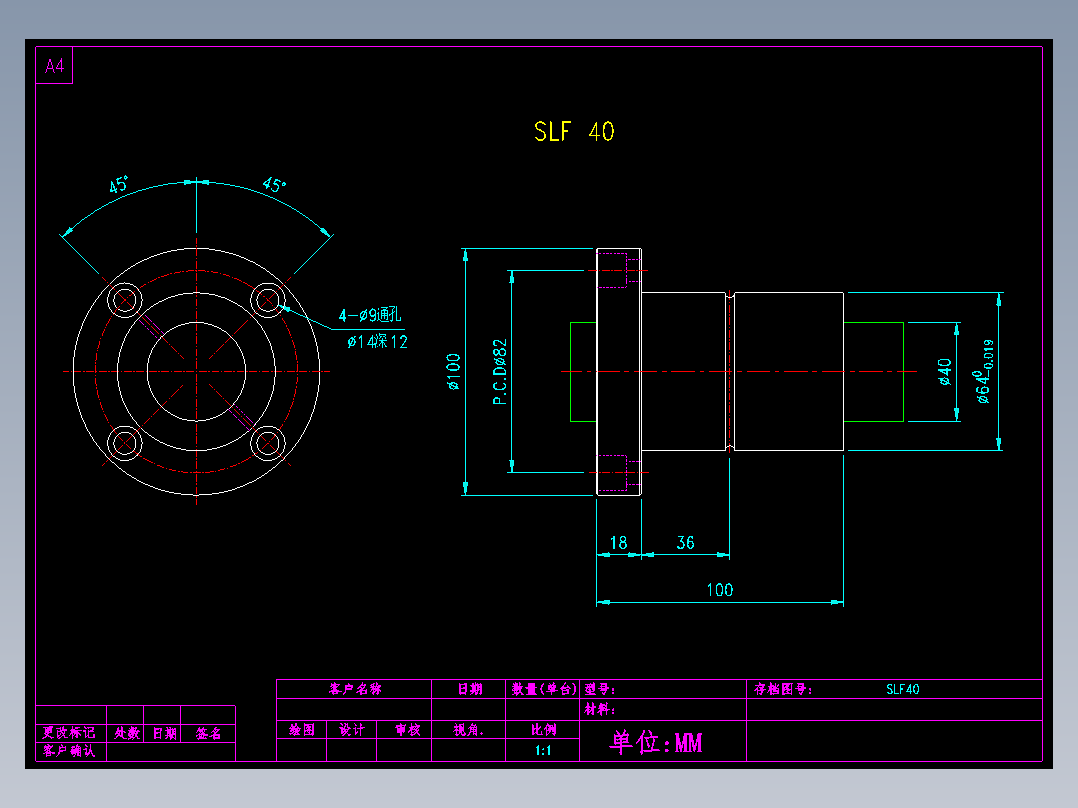1078x808 pixels.
Task: Click the 存档图号: label
Action: [783, 689]
